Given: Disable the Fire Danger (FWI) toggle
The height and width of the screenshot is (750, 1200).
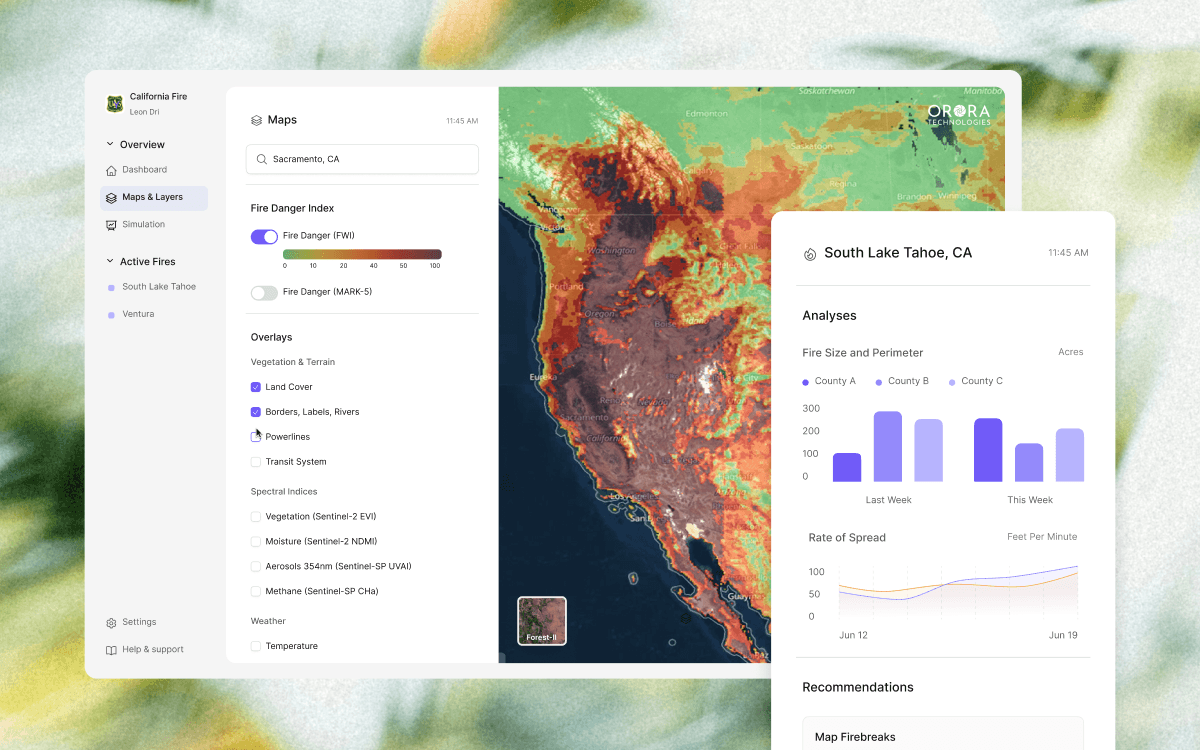Looking at the screenshot, I should pos(264,237).
